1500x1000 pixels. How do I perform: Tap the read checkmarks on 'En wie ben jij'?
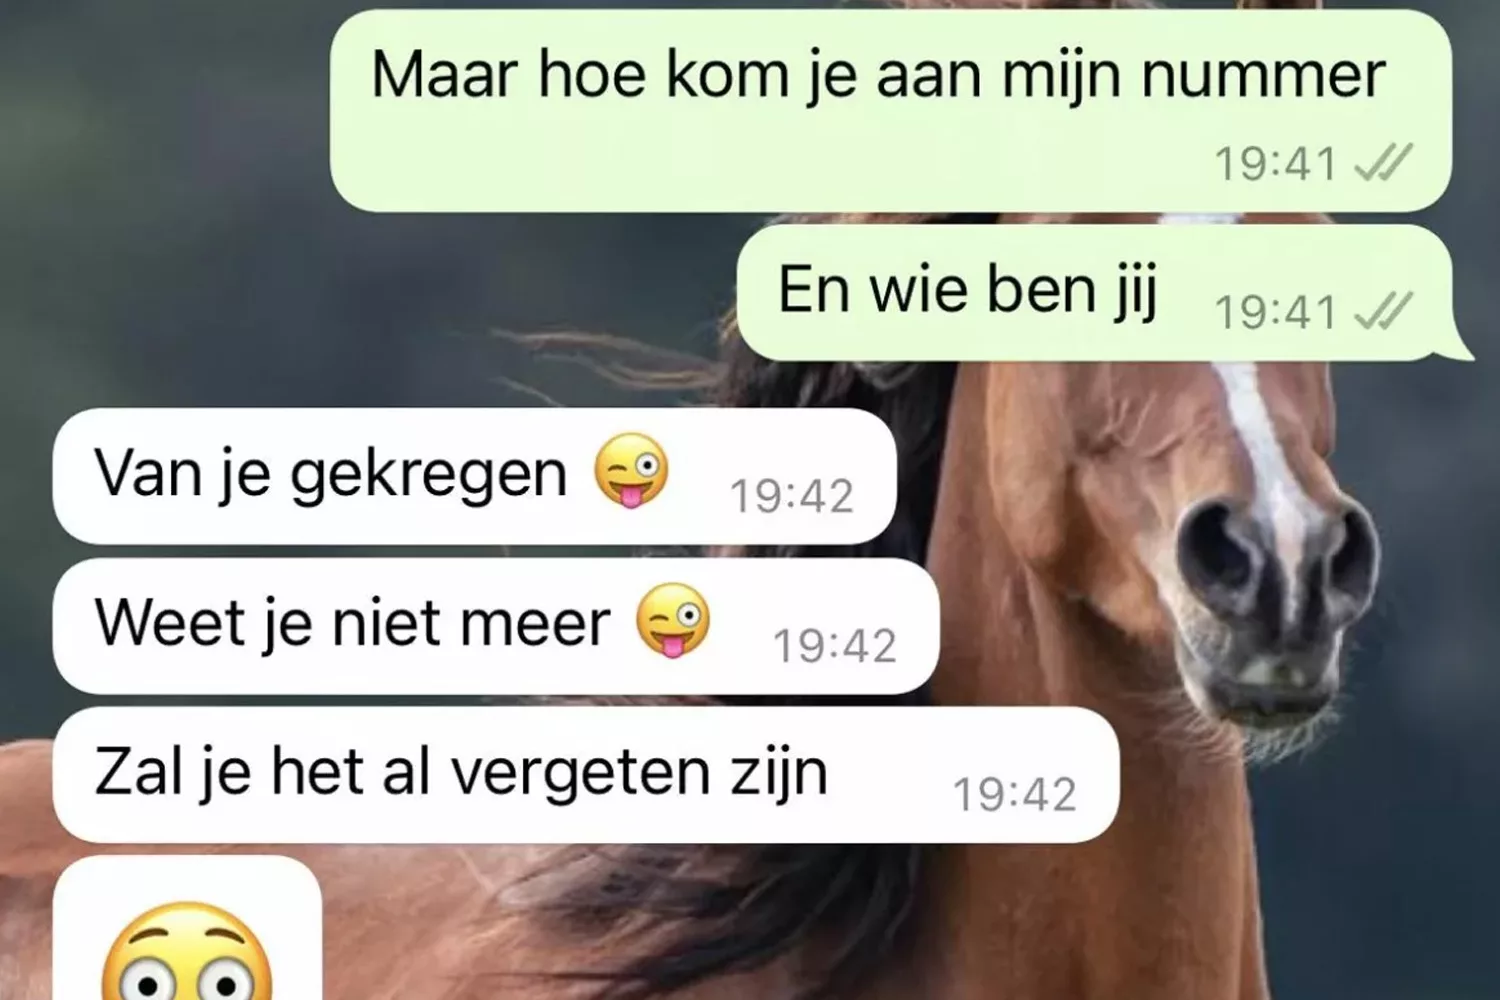point(1383,312)
